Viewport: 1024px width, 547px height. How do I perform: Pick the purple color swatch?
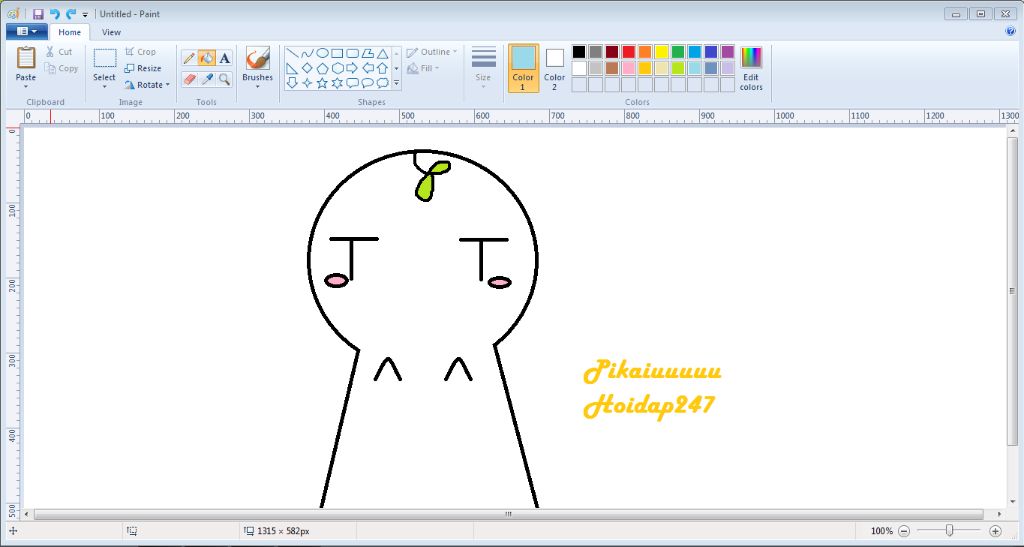point(728,52)
